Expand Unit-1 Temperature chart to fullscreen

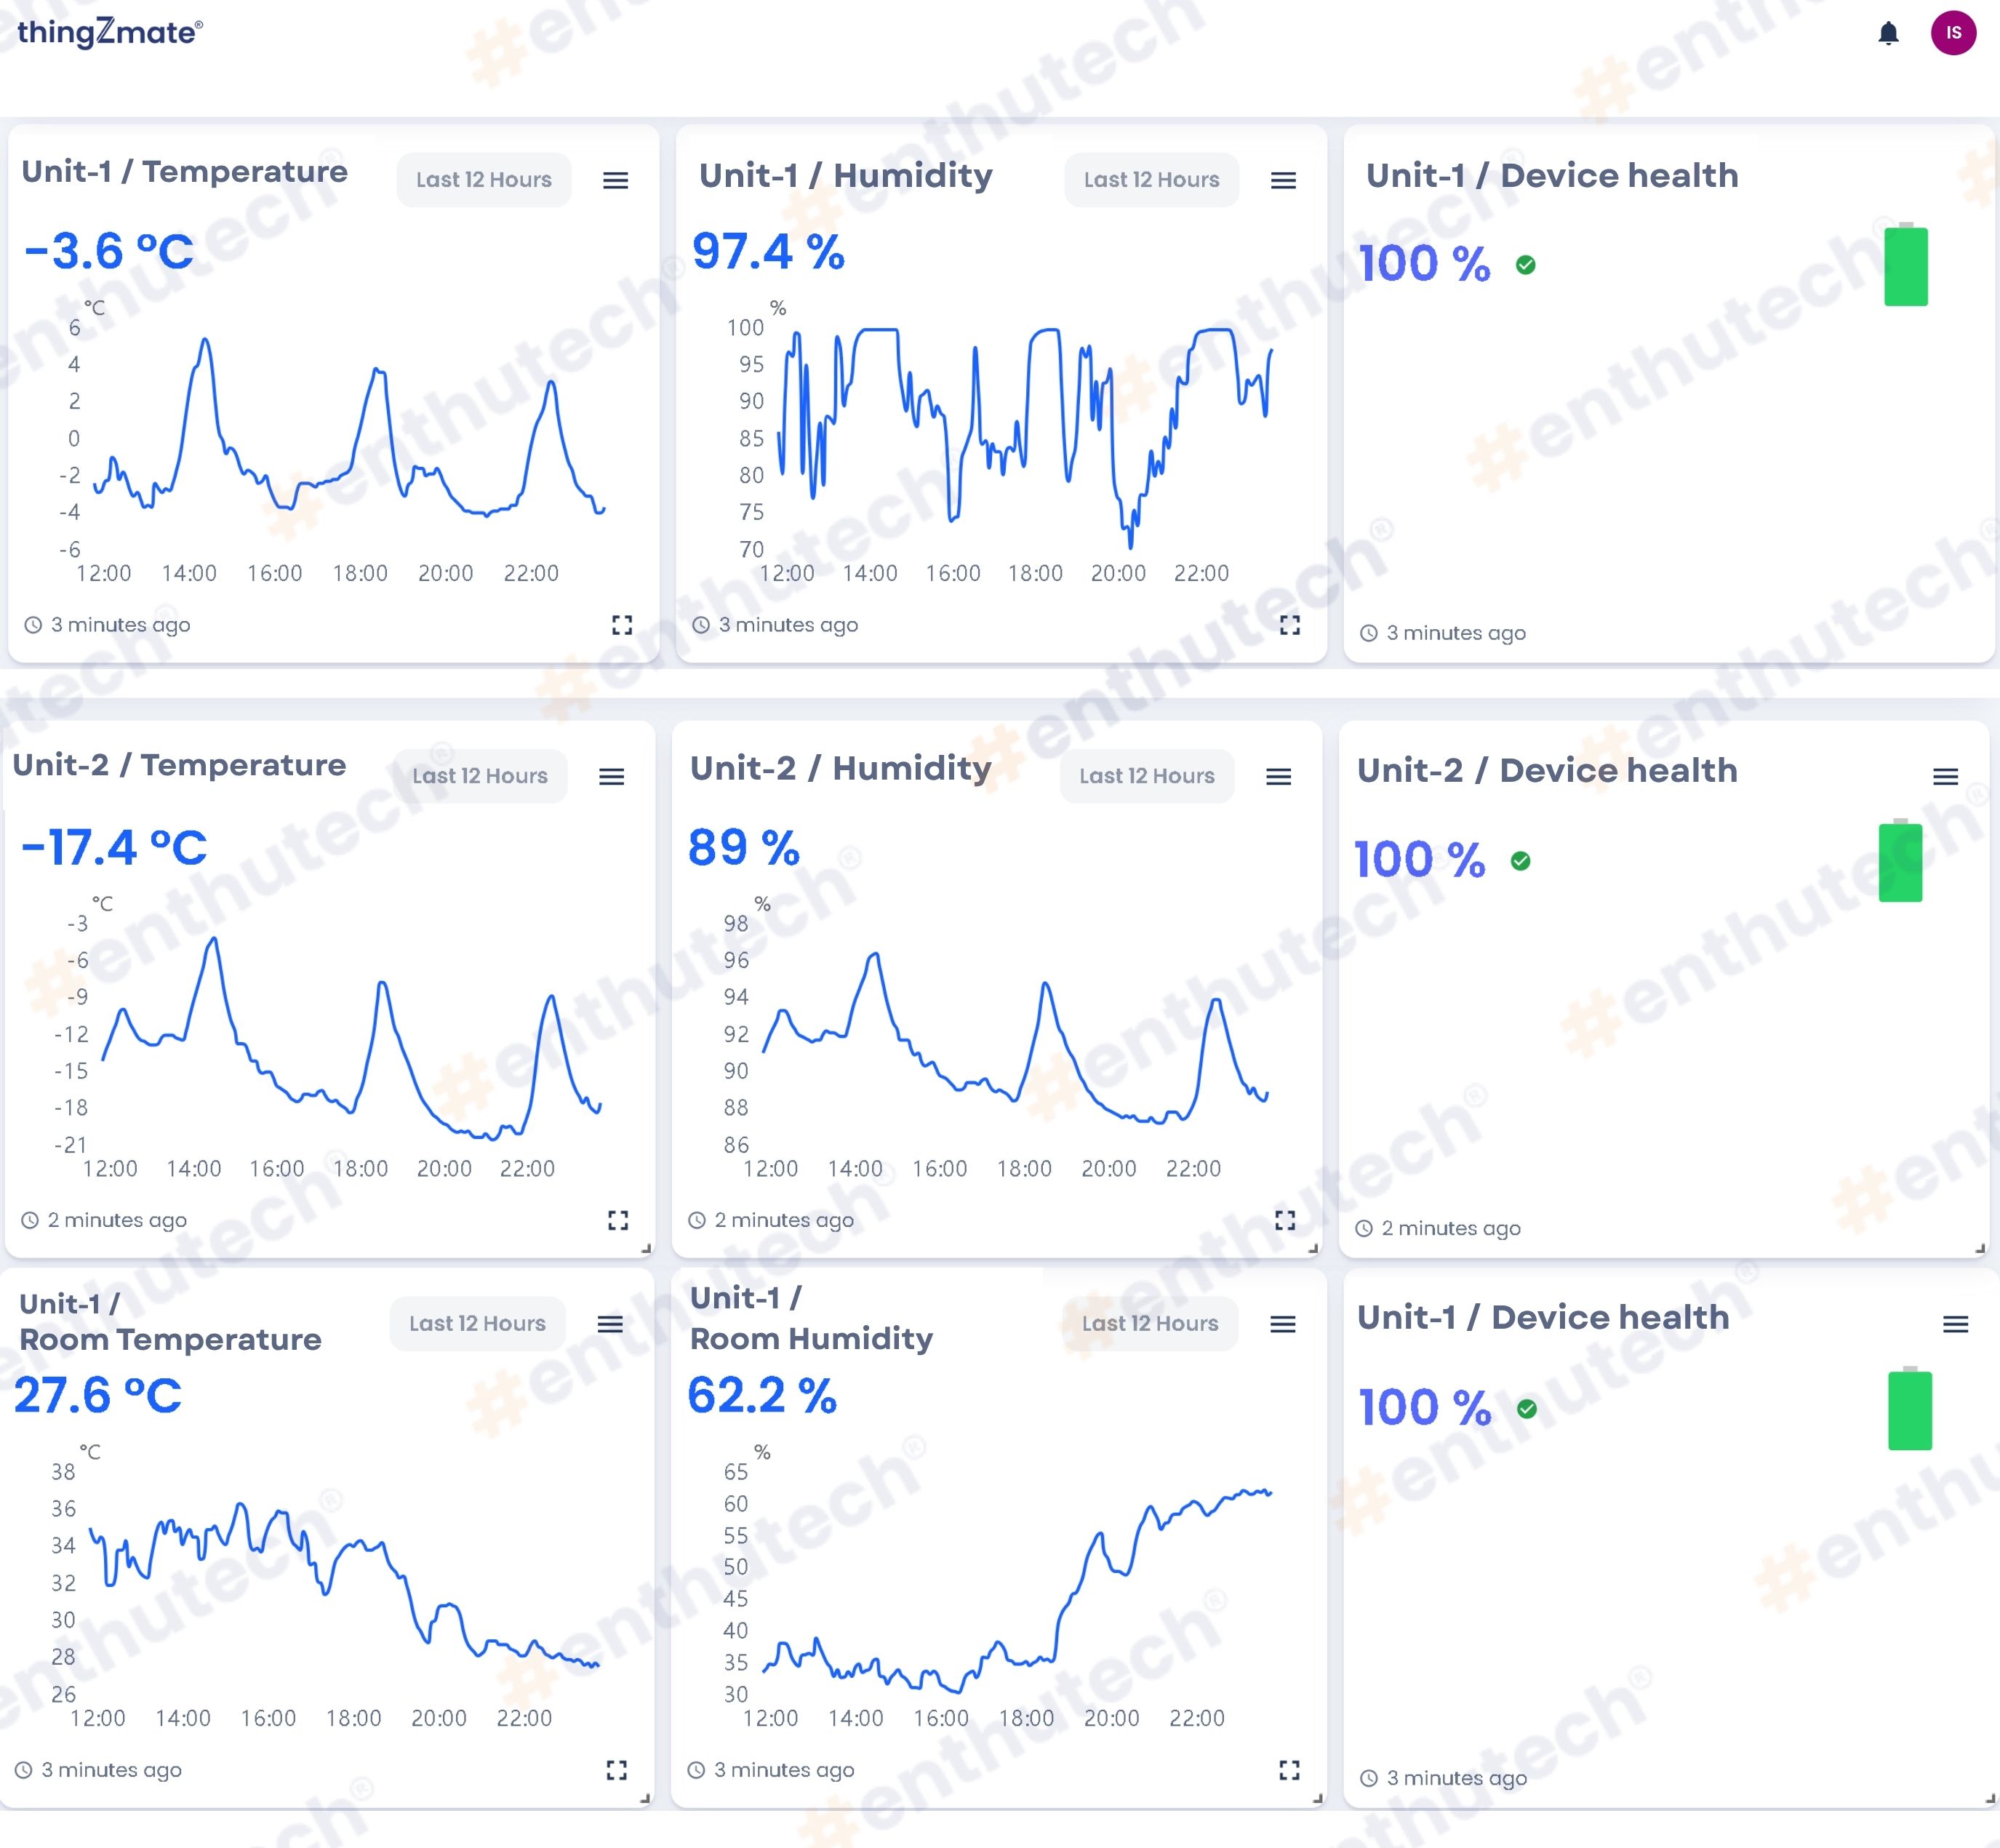pos(622,625)
